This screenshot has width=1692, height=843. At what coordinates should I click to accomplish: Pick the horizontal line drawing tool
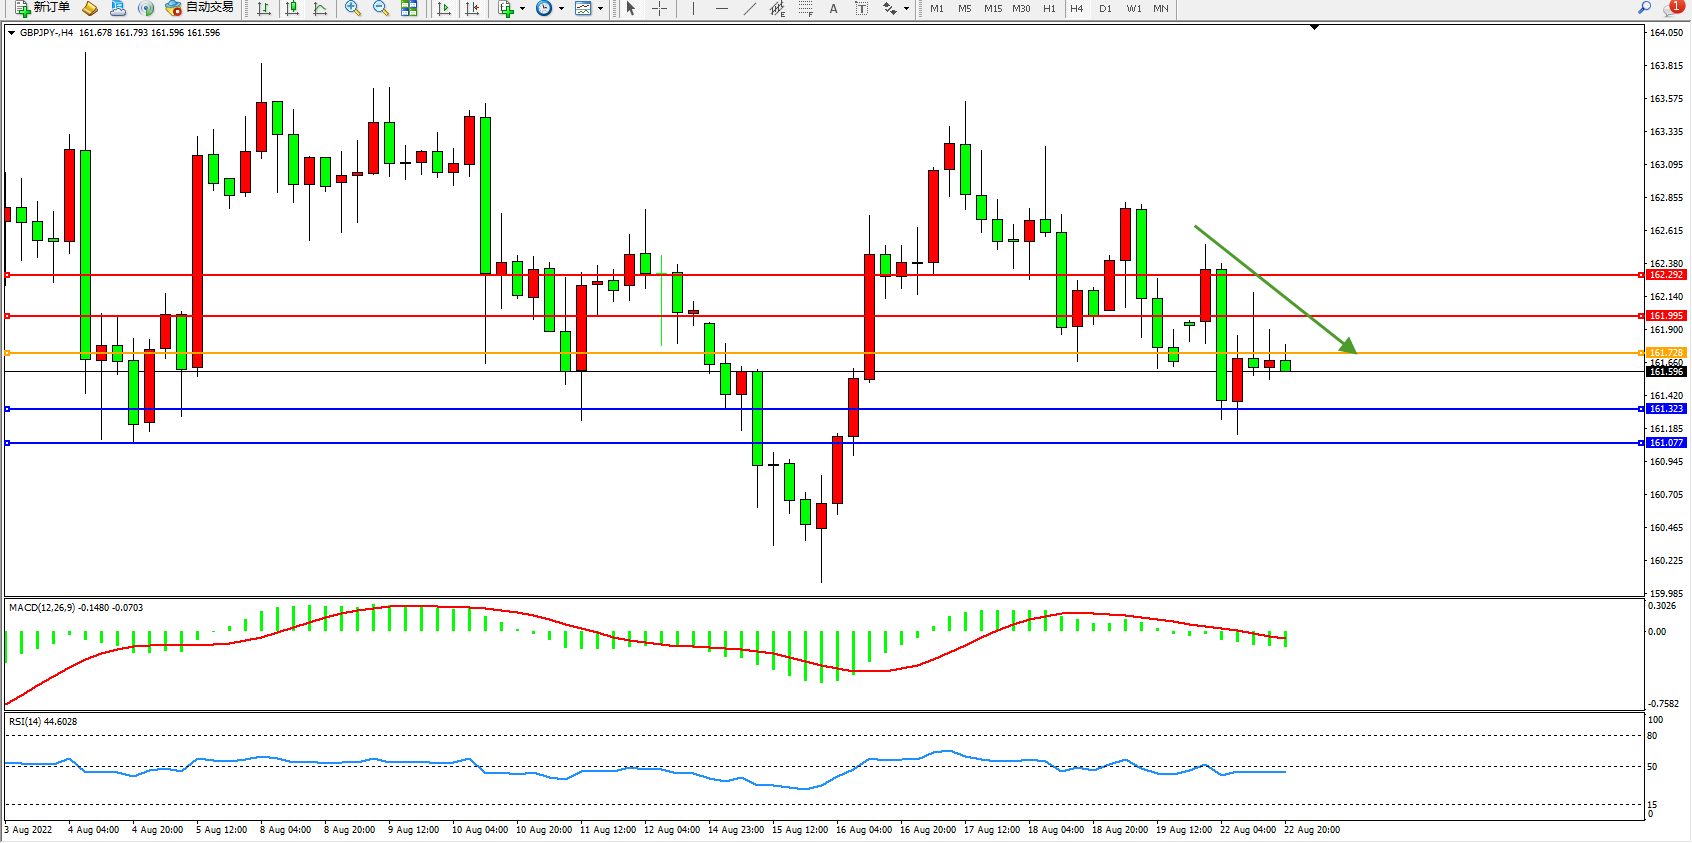click(x=721, y=8)
